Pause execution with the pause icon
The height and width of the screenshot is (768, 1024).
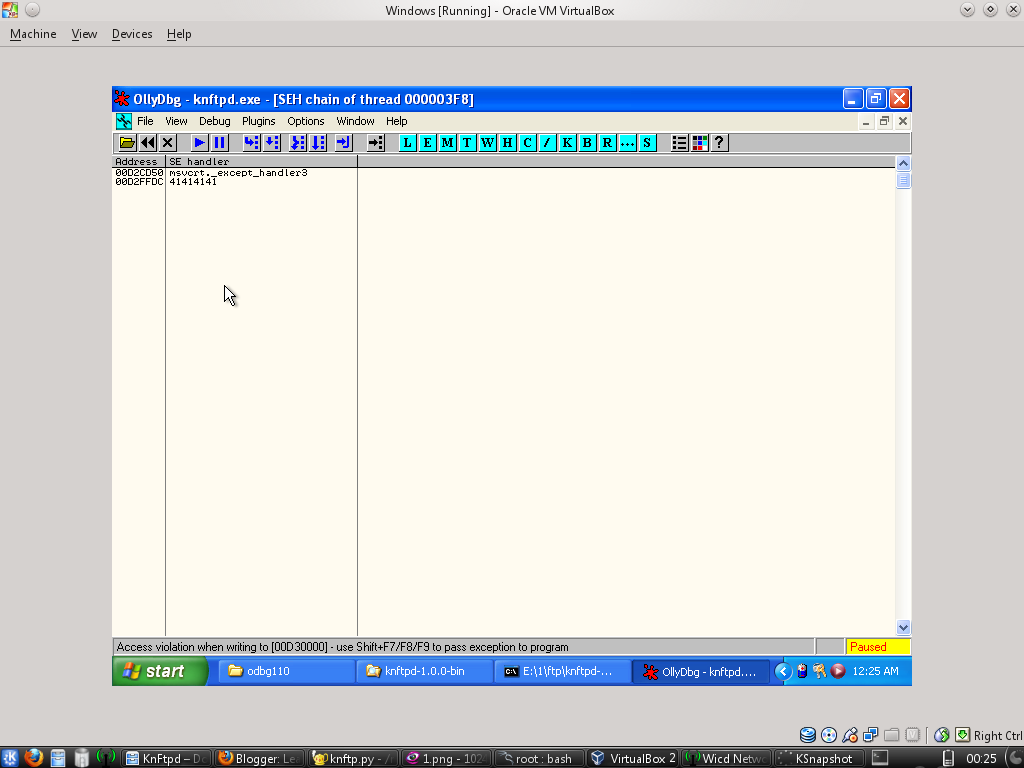(x=219, y=142)
